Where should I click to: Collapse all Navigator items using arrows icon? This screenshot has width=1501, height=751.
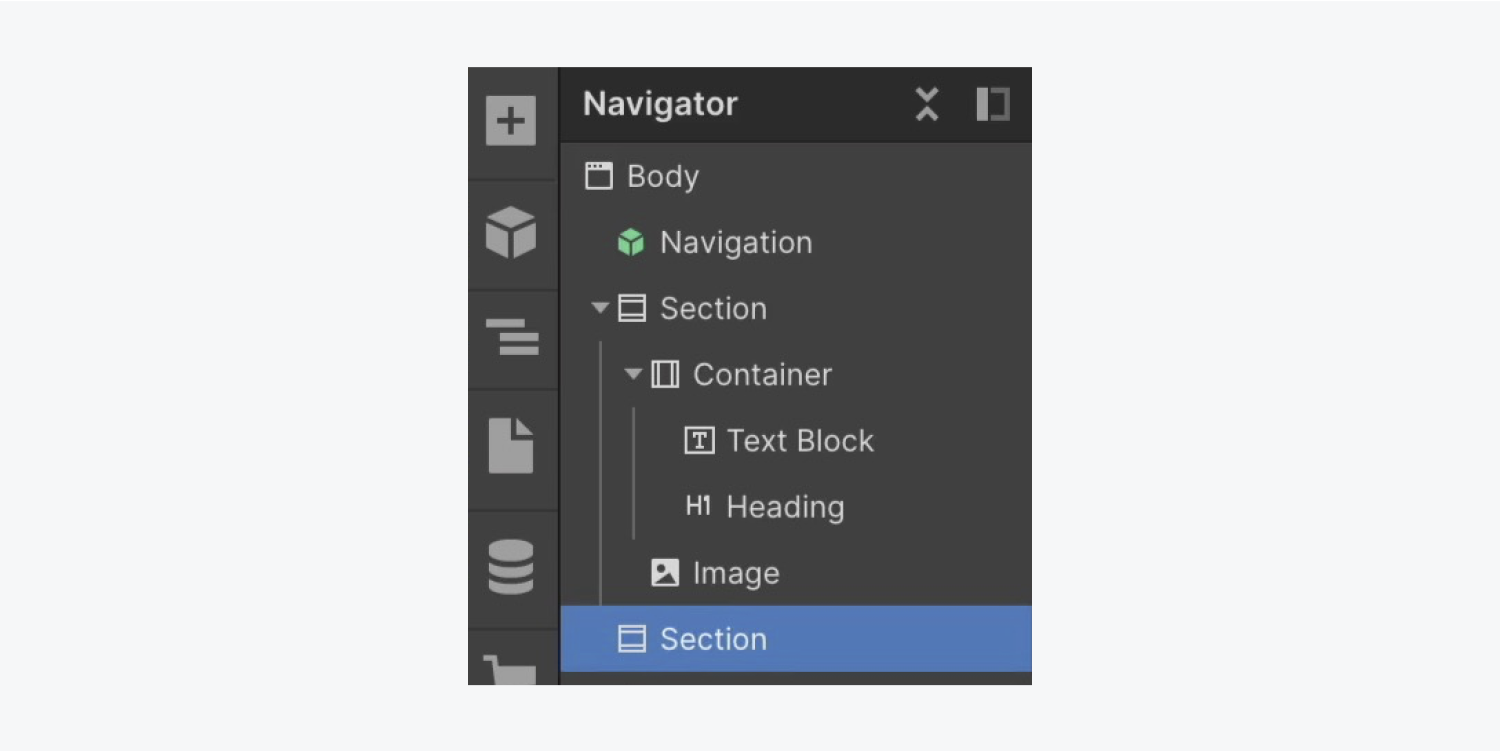927,104
